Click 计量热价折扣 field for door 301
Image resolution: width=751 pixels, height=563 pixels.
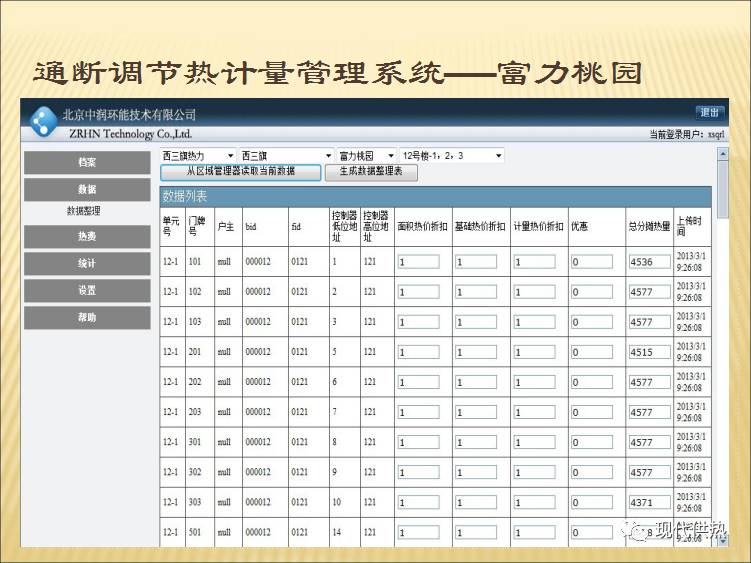tap(535, 442)
